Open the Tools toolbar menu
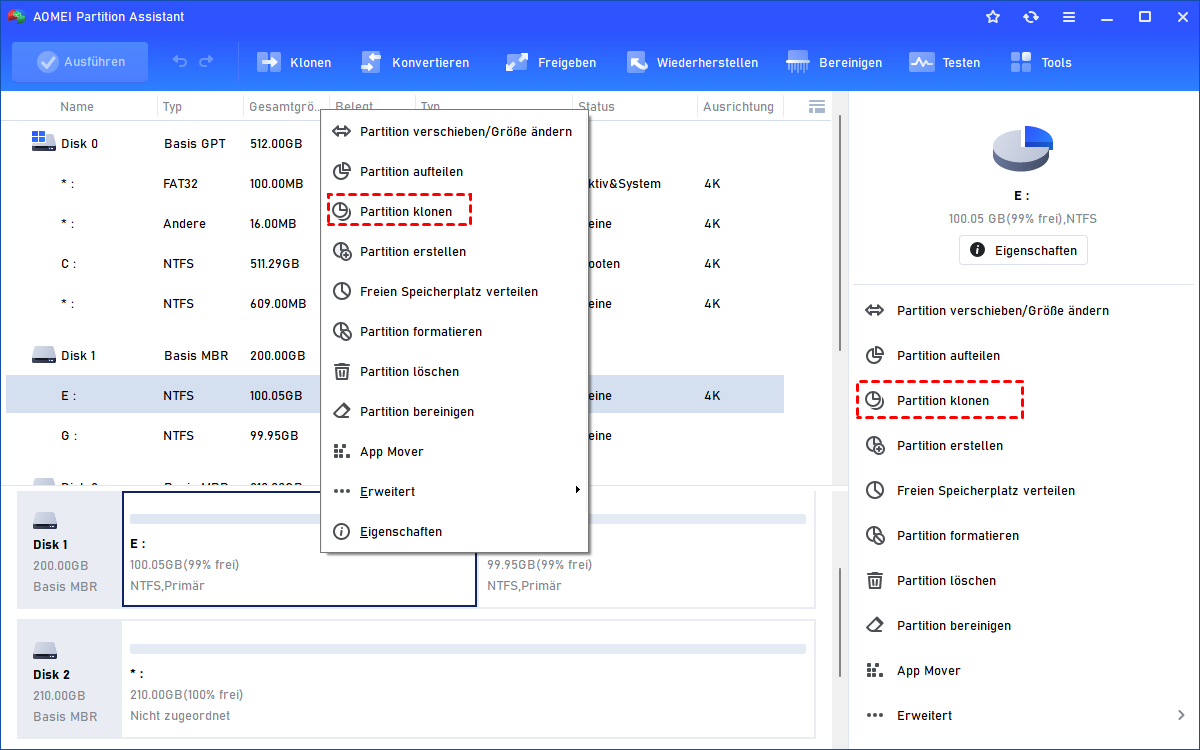 (x=1041, y=62)
